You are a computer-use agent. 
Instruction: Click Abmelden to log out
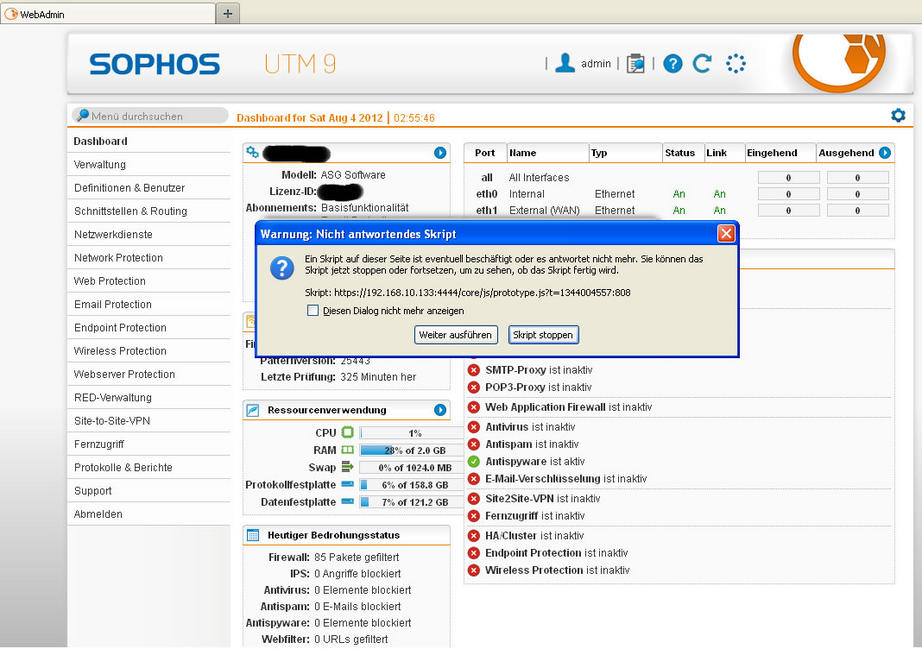(149, 514)
